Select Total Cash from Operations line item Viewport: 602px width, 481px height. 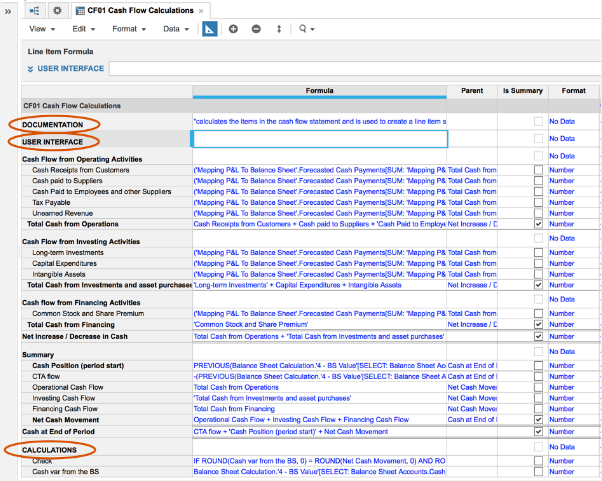(x=107, y=224)
